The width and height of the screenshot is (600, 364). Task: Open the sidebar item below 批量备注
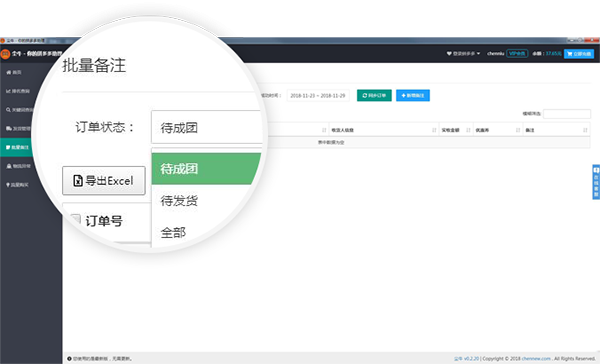pos(18,166)
